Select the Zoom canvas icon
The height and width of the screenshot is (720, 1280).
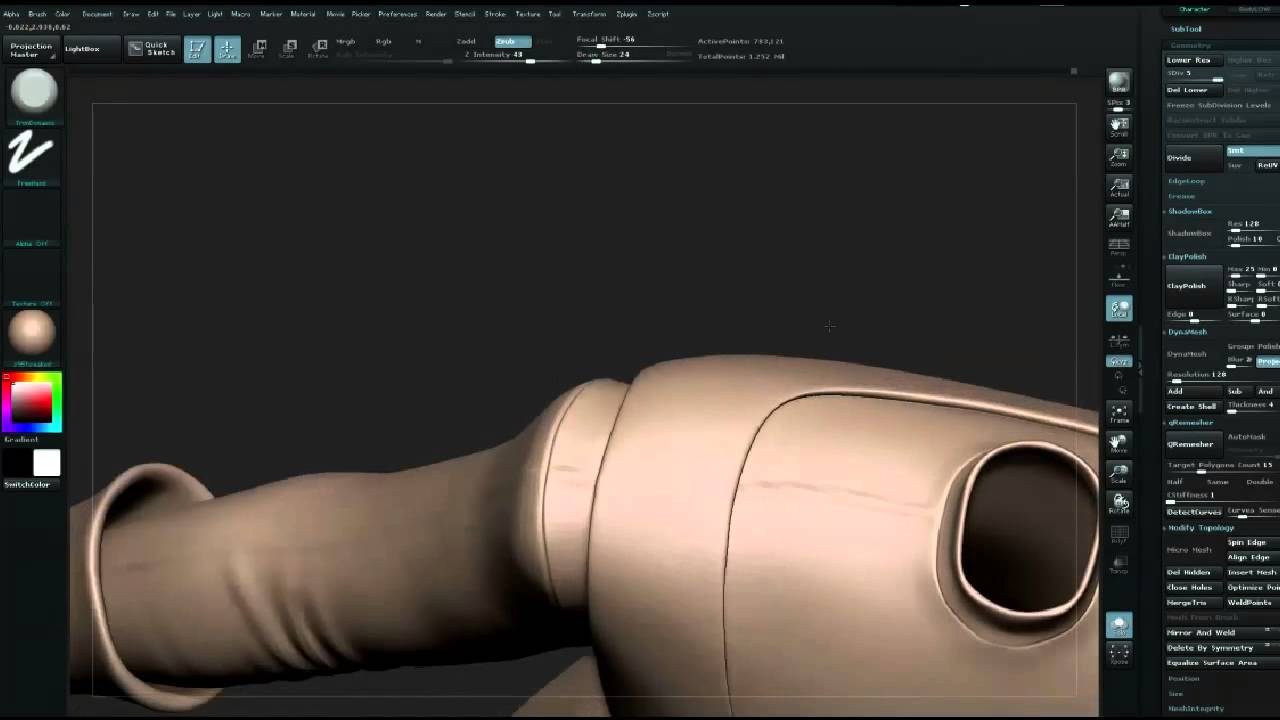tap(1119, 156)
